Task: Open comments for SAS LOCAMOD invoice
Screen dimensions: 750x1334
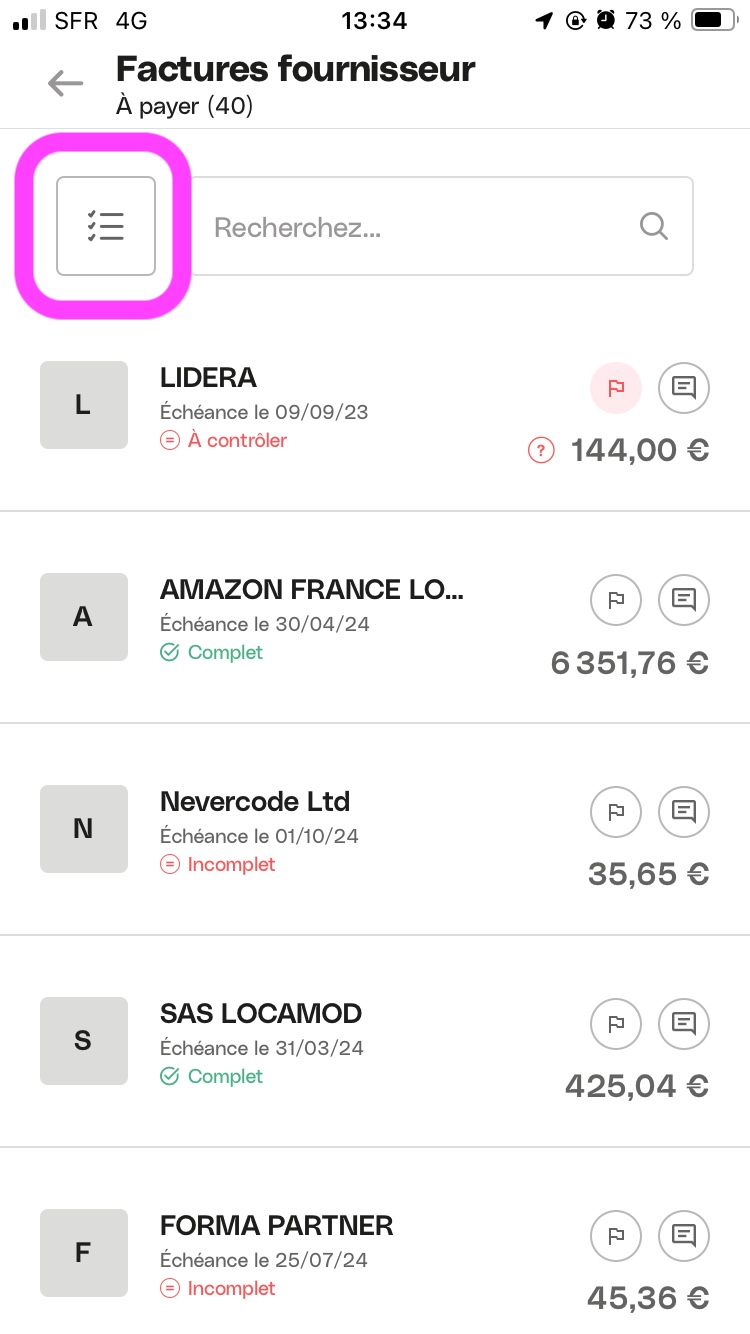Action: (684, 1023)
